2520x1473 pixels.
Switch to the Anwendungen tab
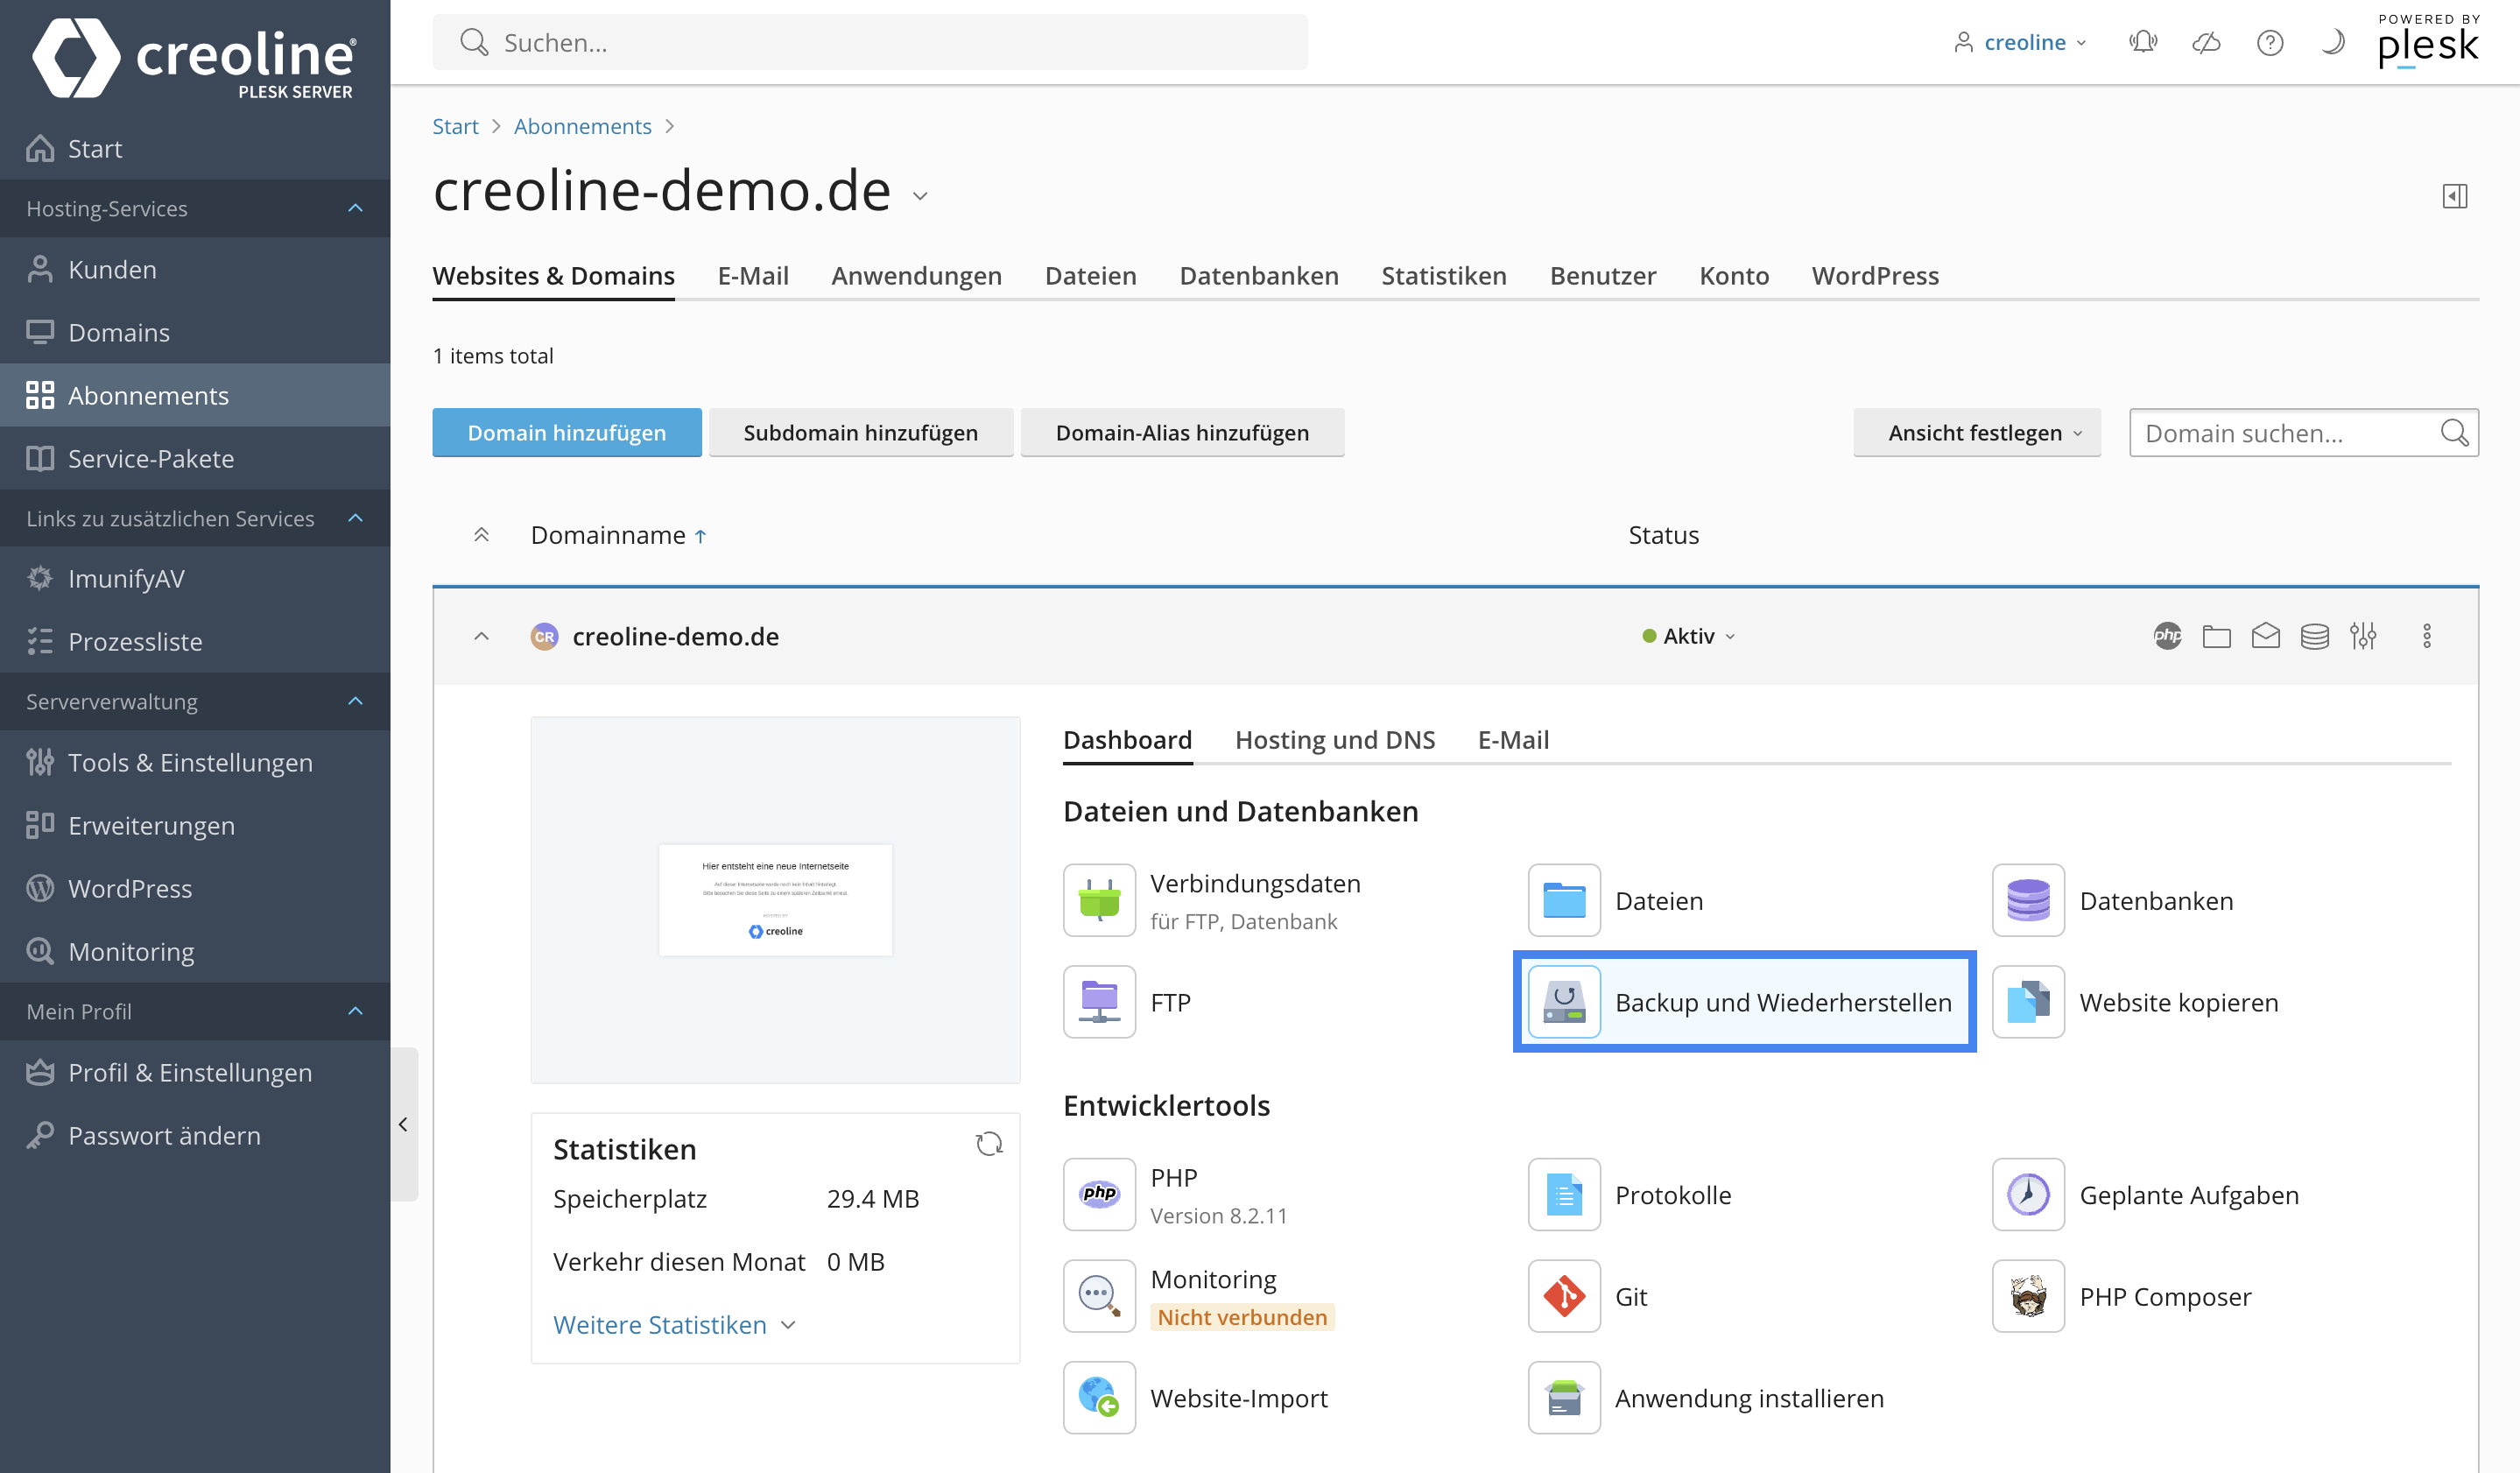click(916, 275)
